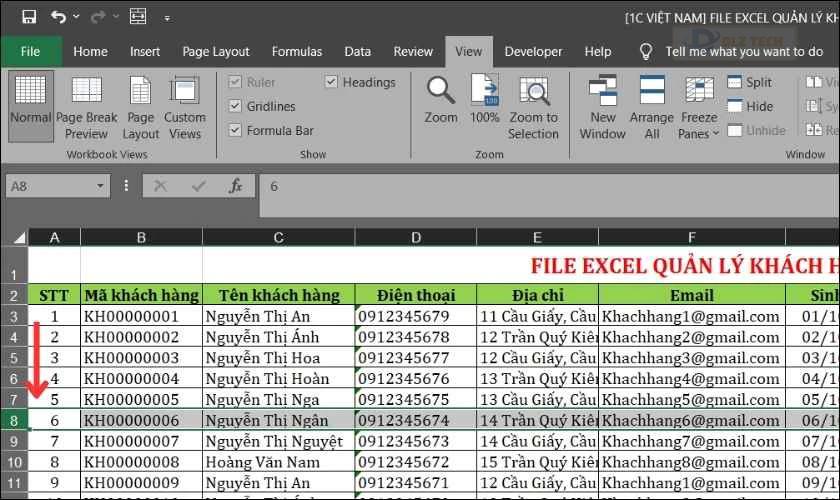Open the Zoom magnifier dialog
This screenshot has height=500, width=840.
coord(441,100)
